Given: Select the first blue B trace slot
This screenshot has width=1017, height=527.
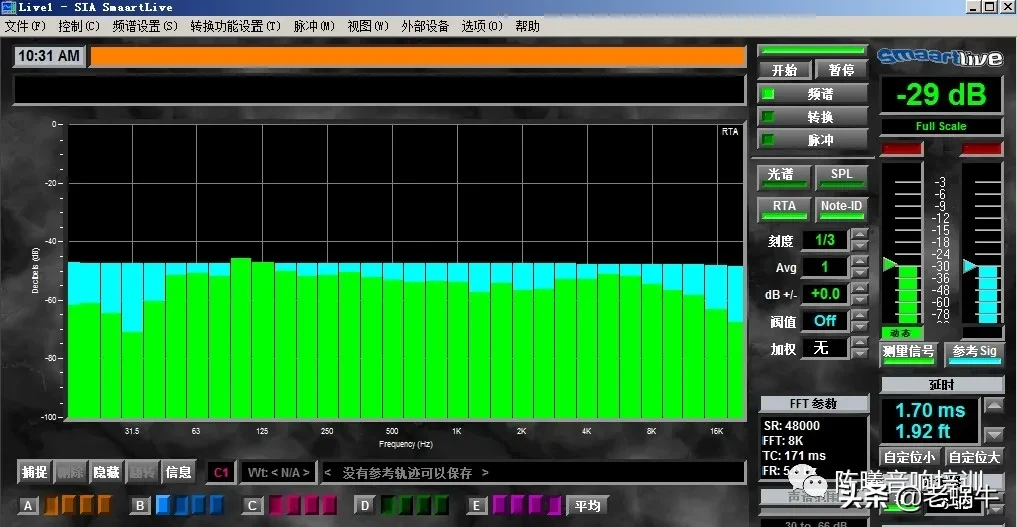Looking at the screenshot, I should pos(163,505).
